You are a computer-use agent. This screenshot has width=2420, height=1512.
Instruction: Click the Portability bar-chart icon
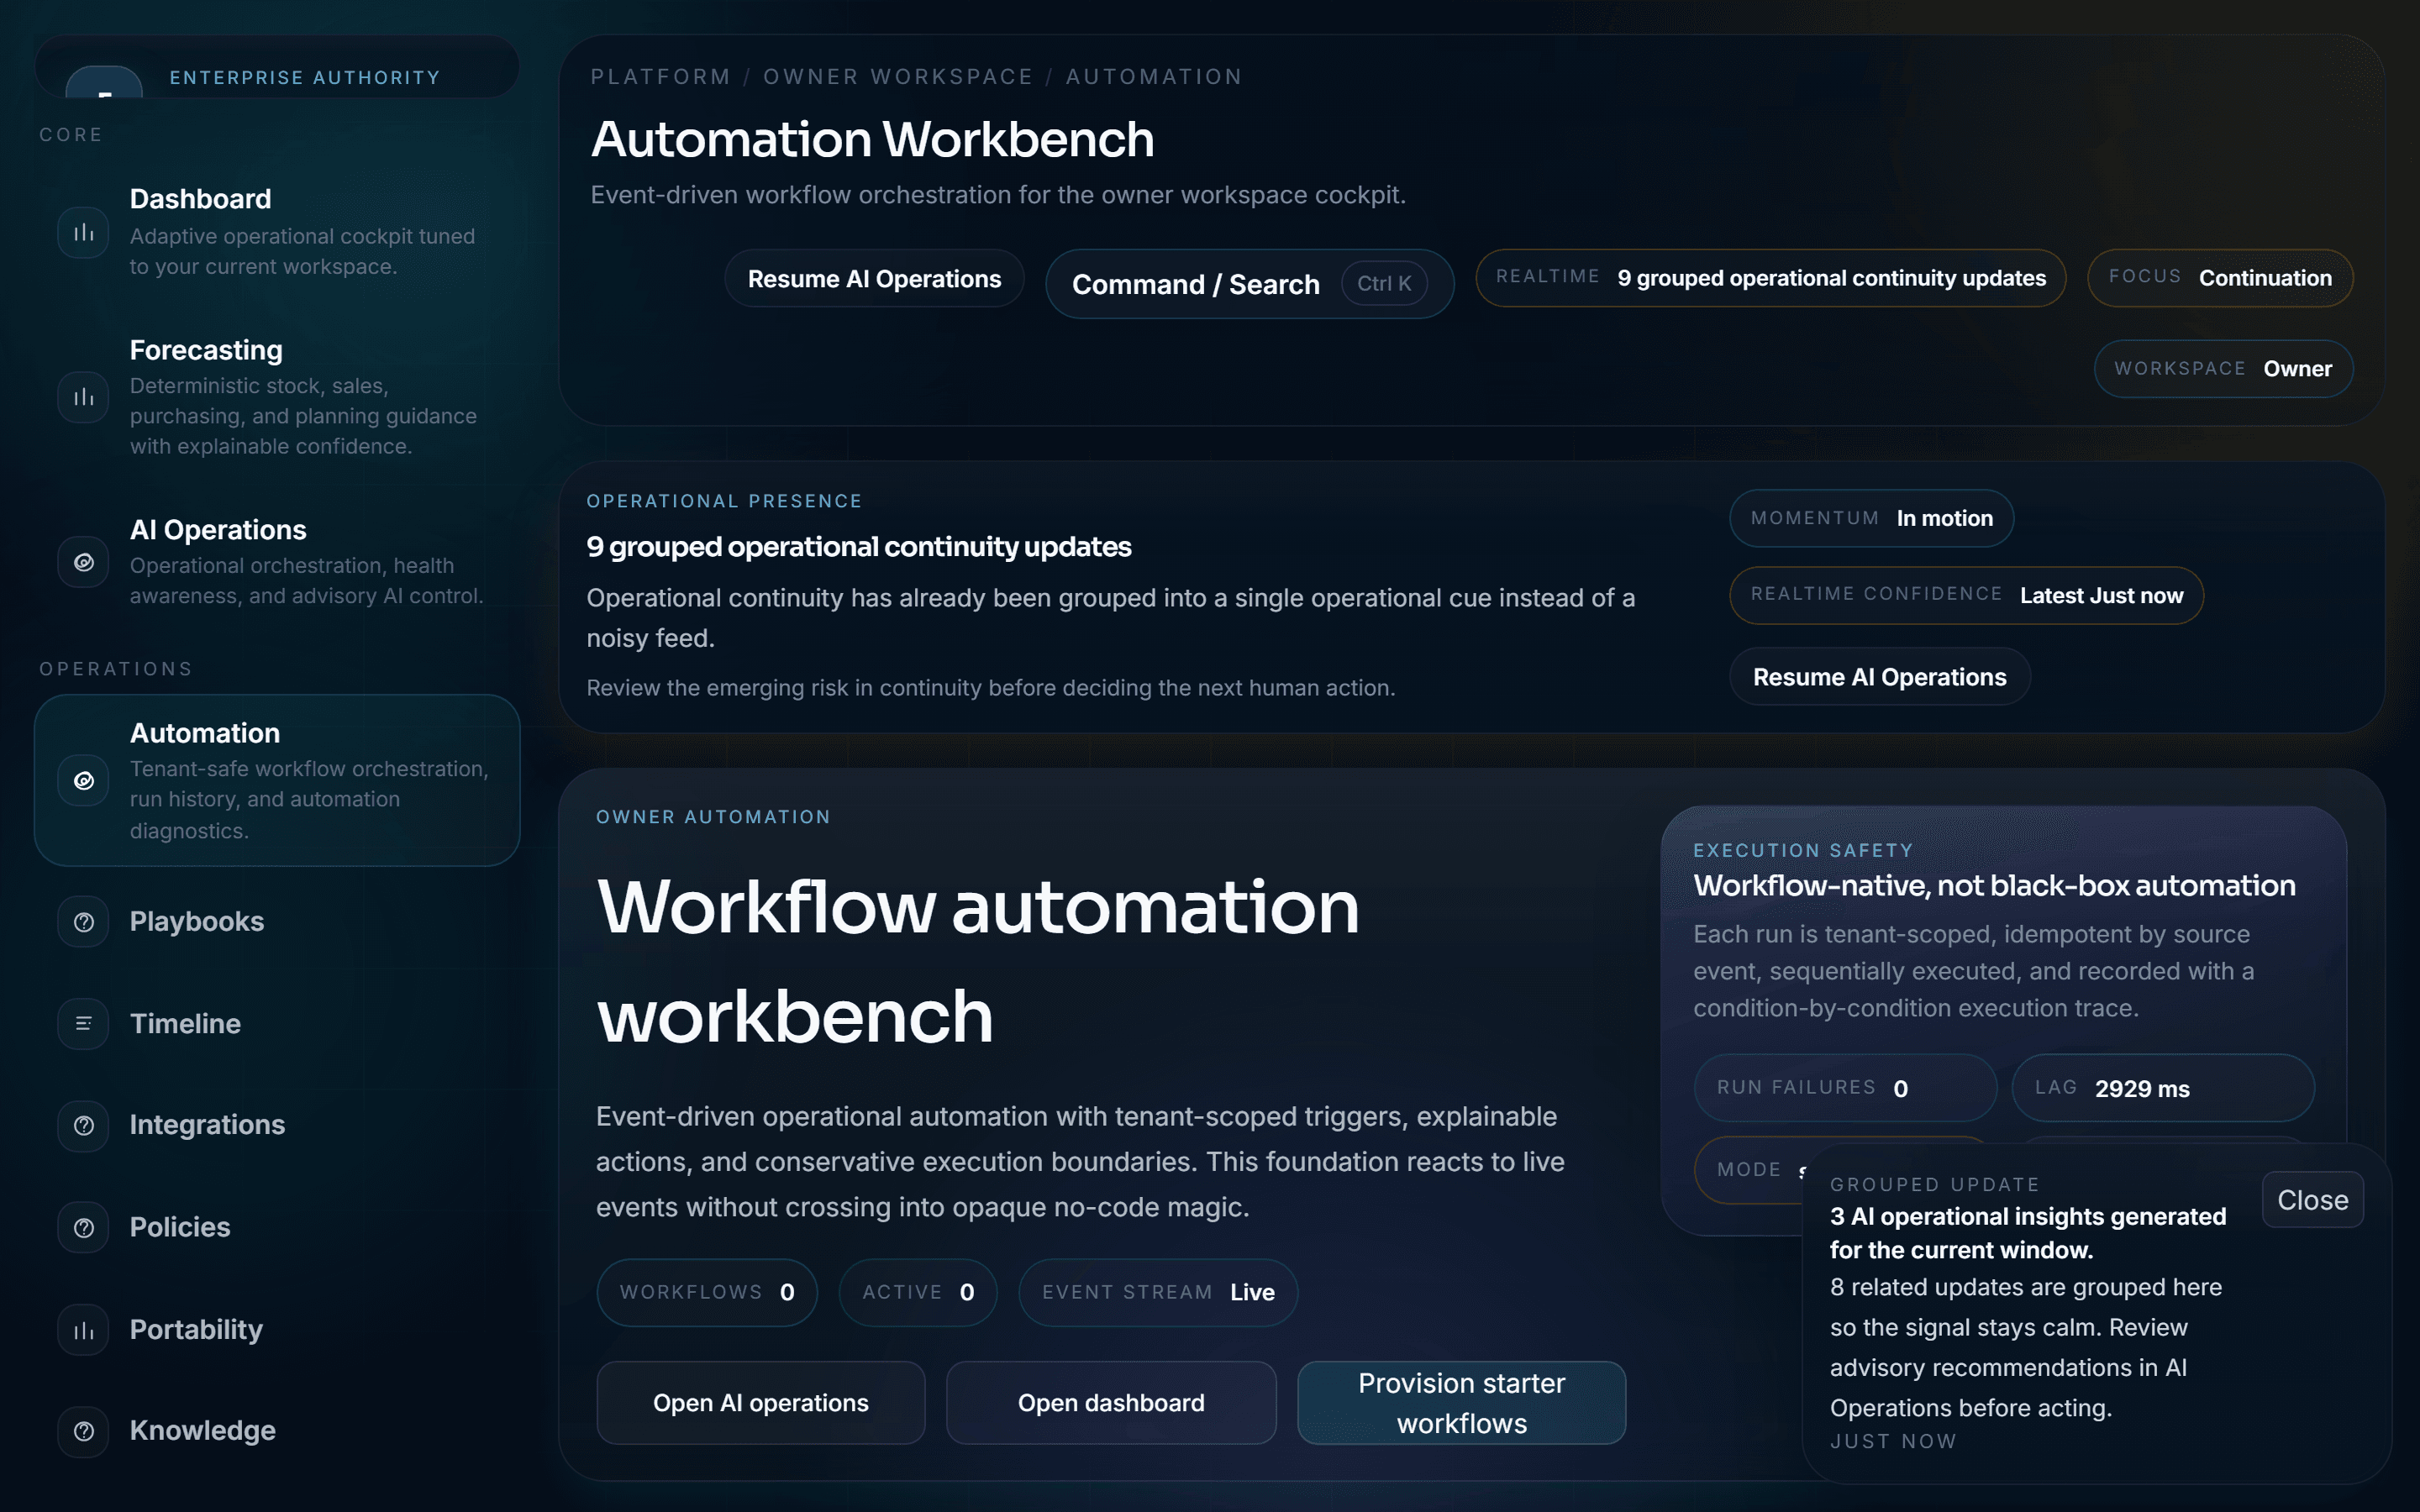coord(84,1330)
